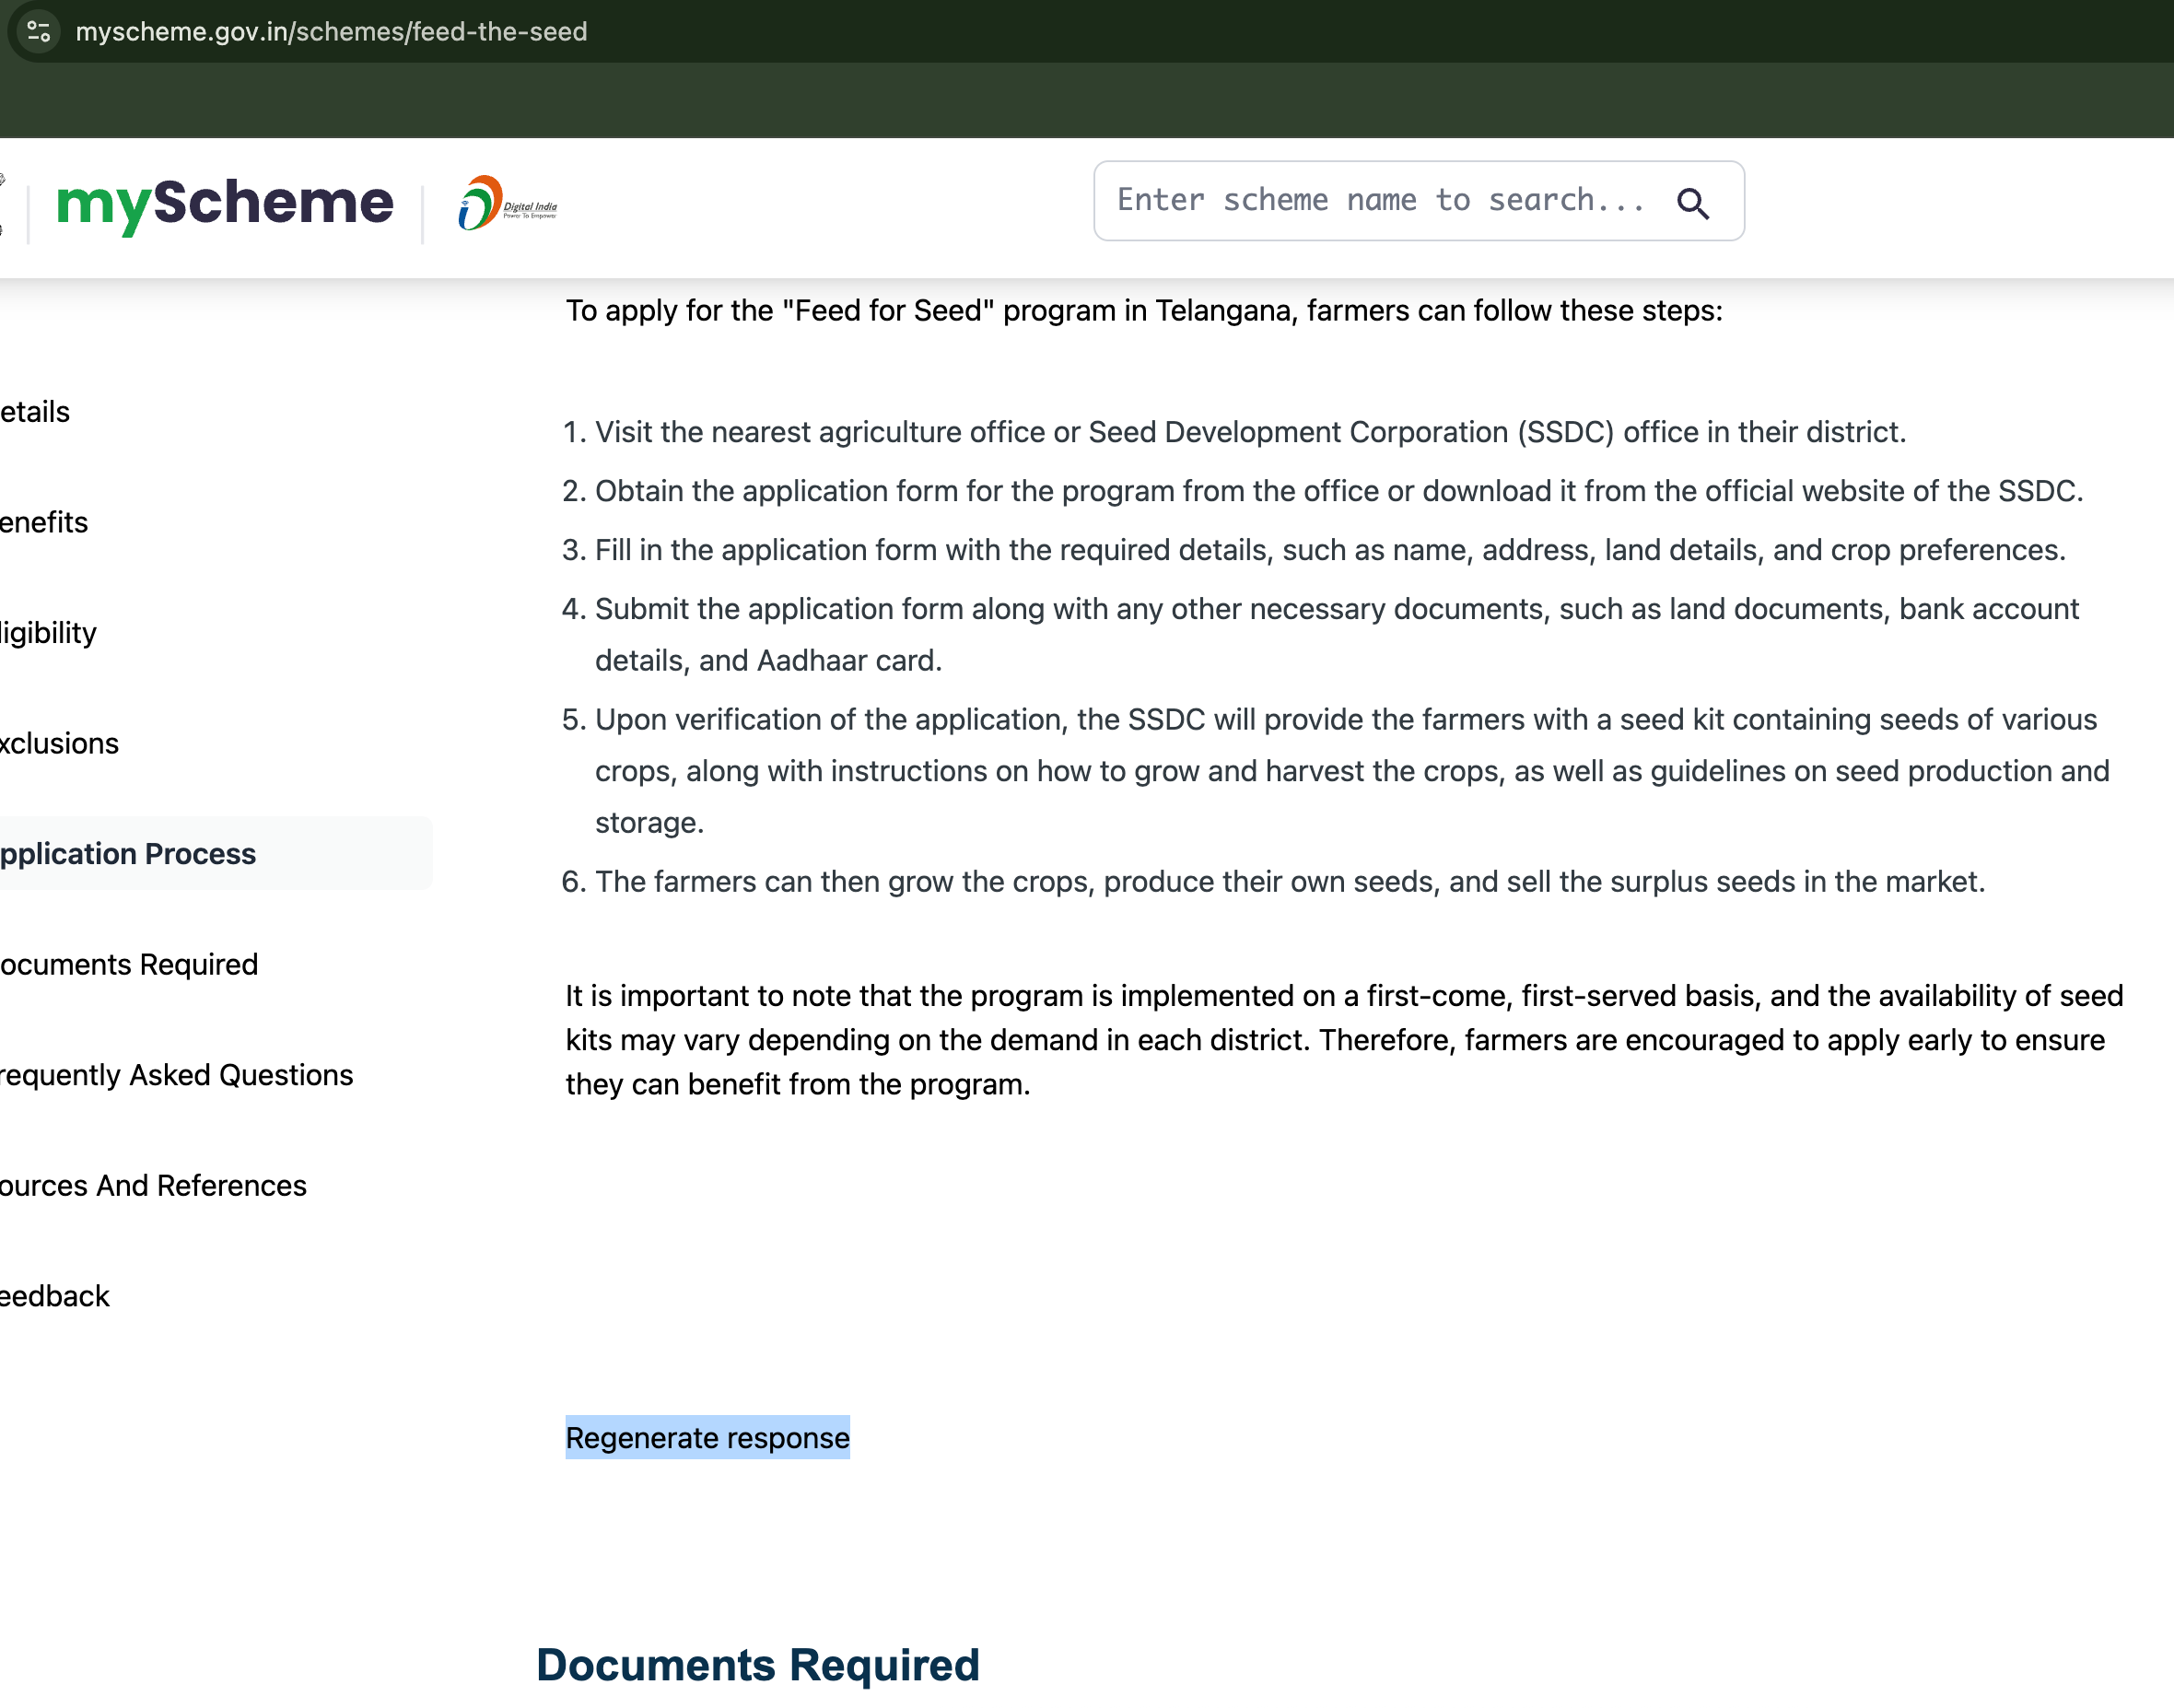Go to the Details section in sidebar

[35, 412]
